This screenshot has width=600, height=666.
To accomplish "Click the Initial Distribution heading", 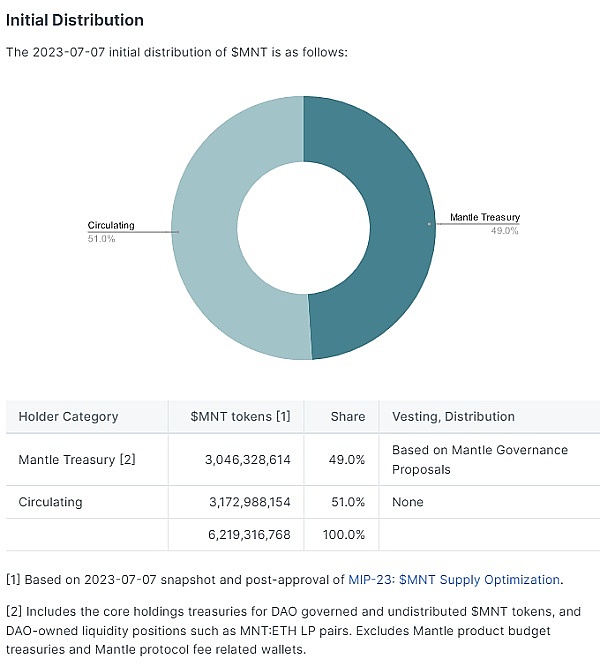I will tap(75, 20).
